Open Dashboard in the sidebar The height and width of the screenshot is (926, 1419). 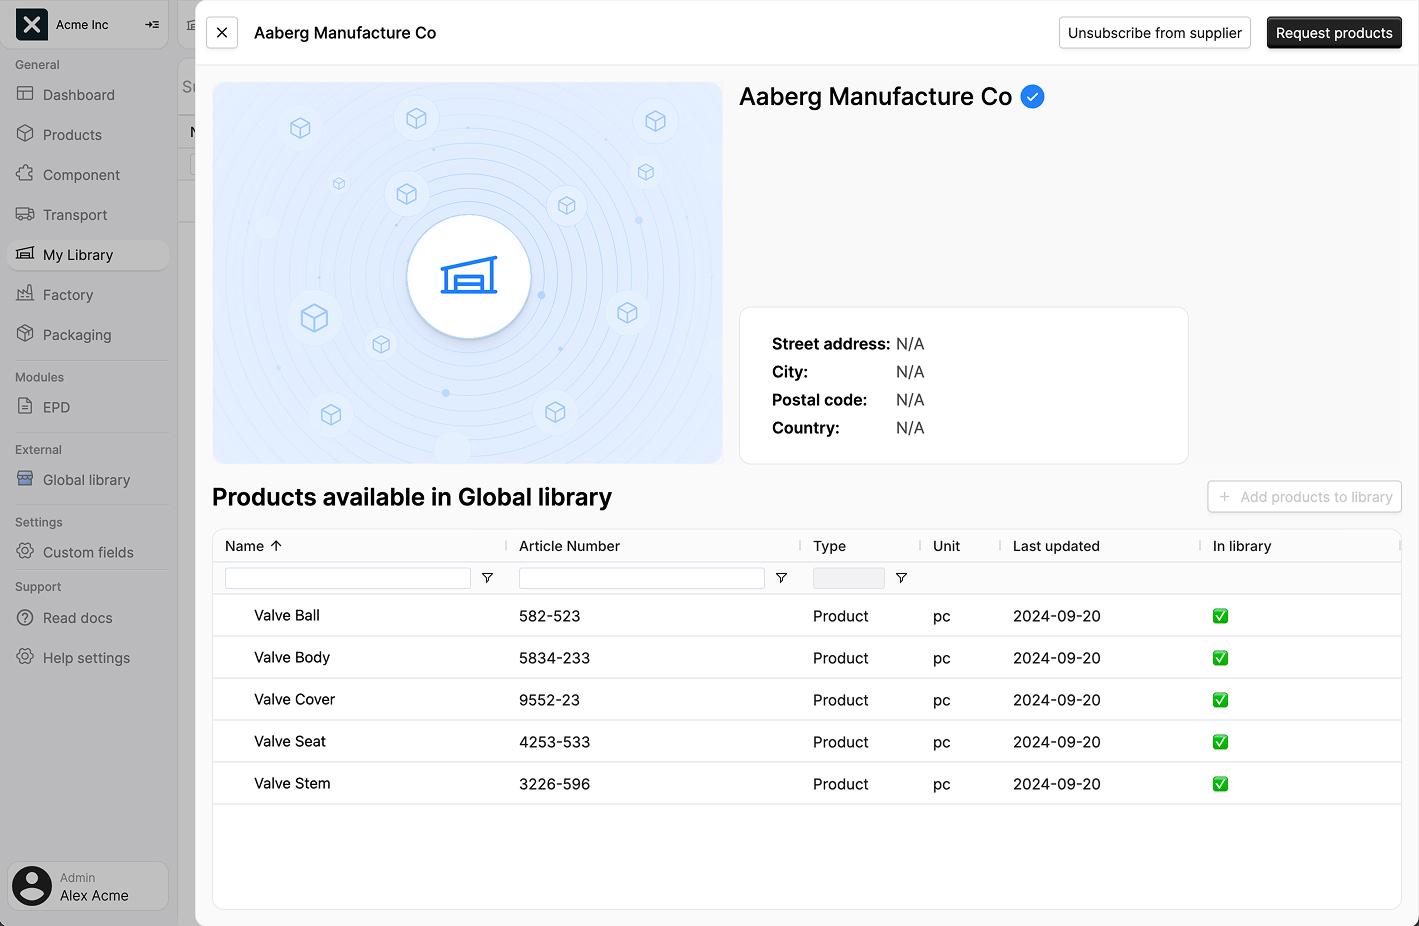click(x=88, y=95)
